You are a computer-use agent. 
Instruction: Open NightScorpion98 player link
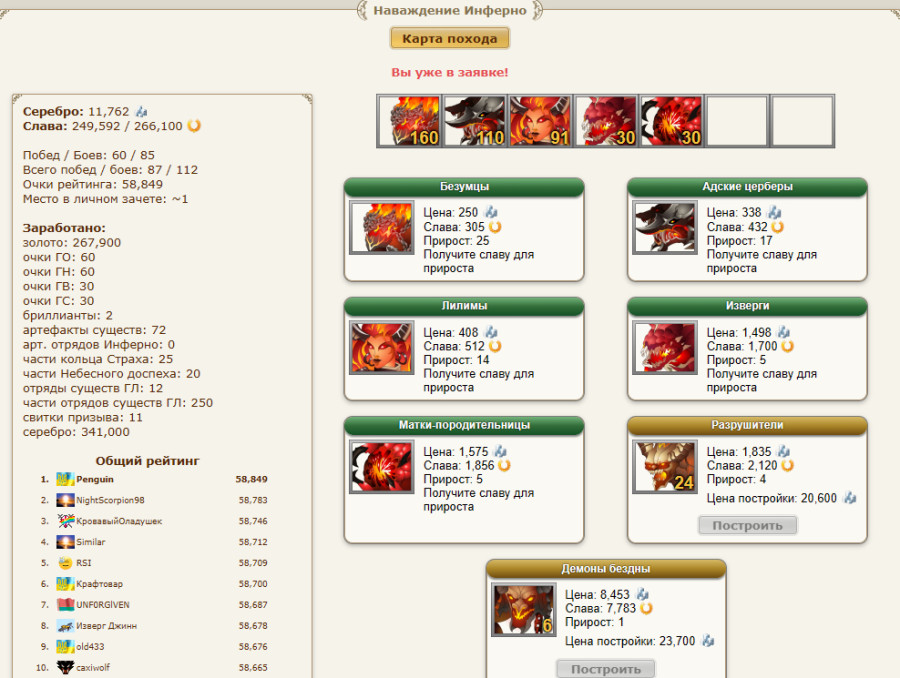pyautogui.click(x=110, y=500)
